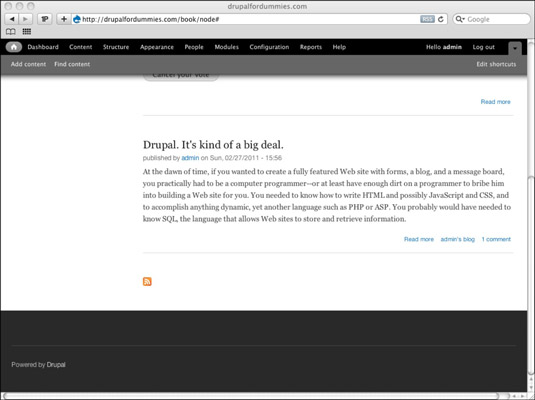Reload the page with refresh icon

440,19
